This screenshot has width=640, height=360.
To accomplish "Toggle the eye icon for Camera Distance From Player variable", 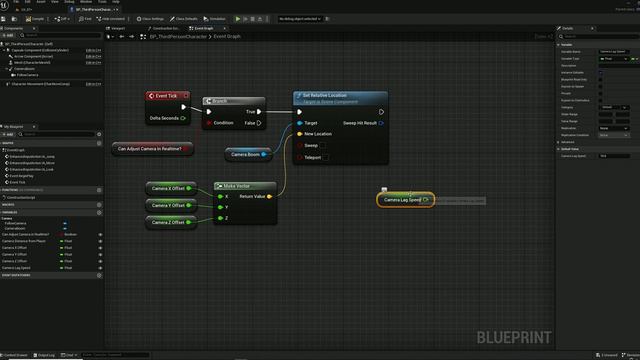I will tap(100, 241).
